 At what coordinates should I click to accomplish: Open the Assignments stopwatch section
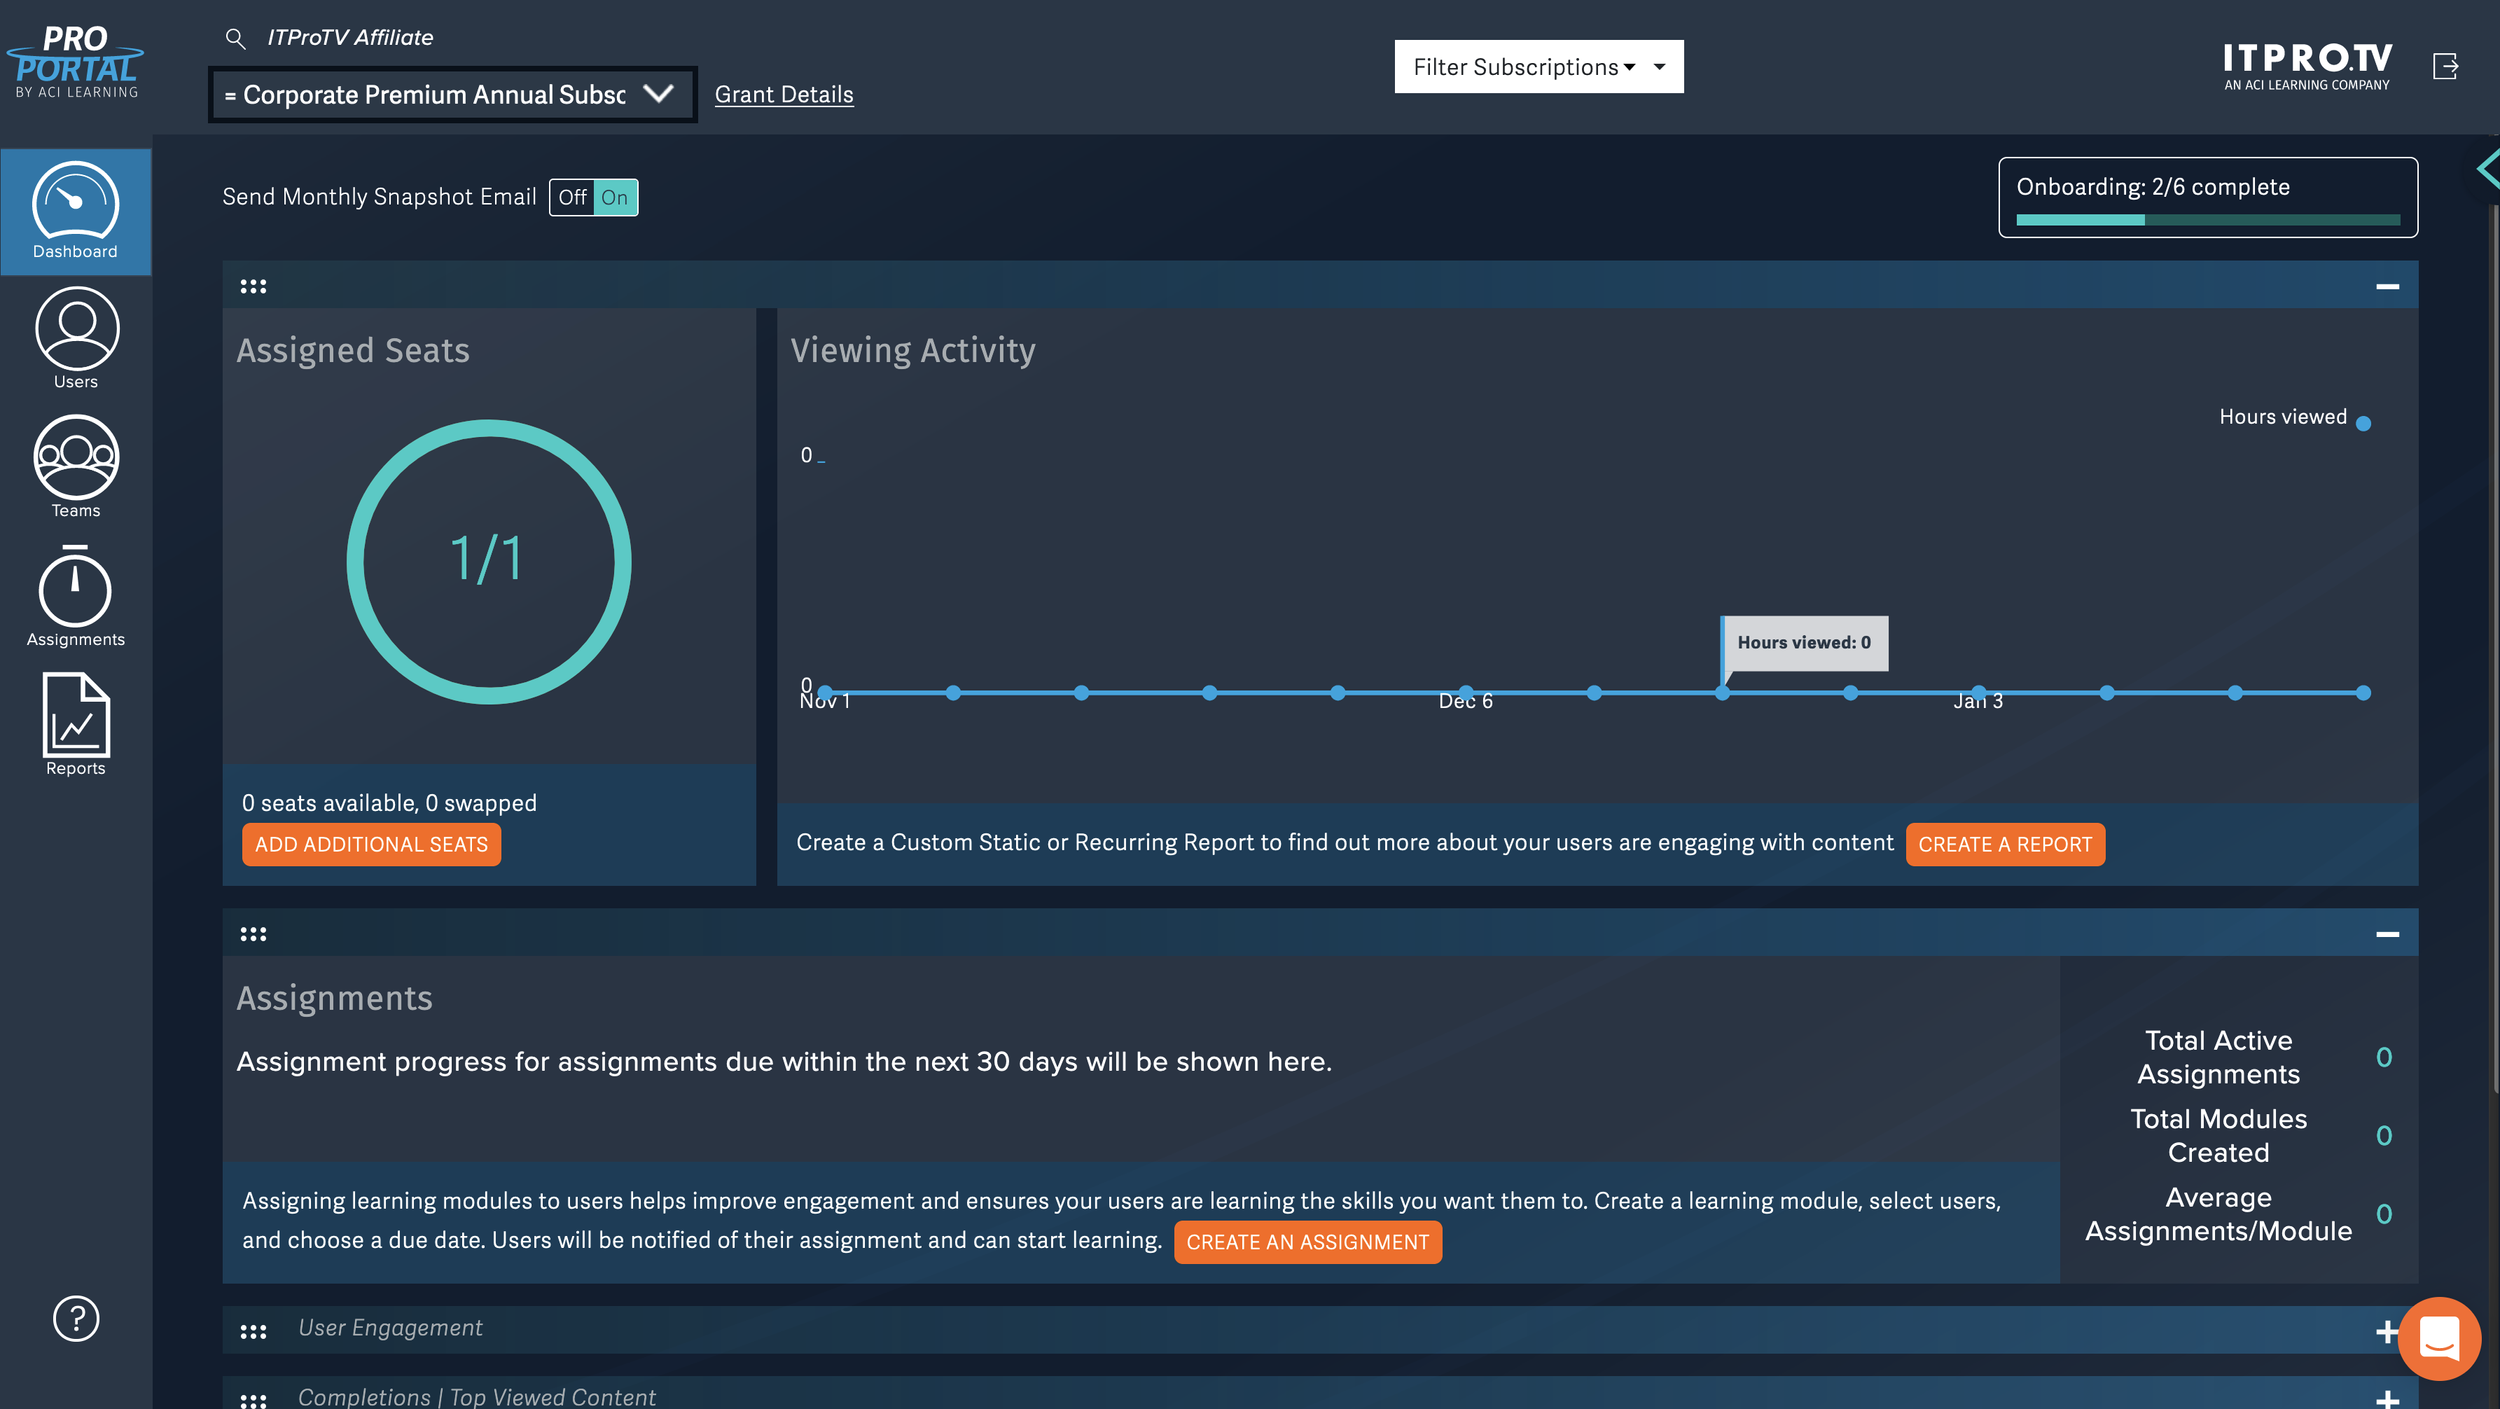point(75,596)
